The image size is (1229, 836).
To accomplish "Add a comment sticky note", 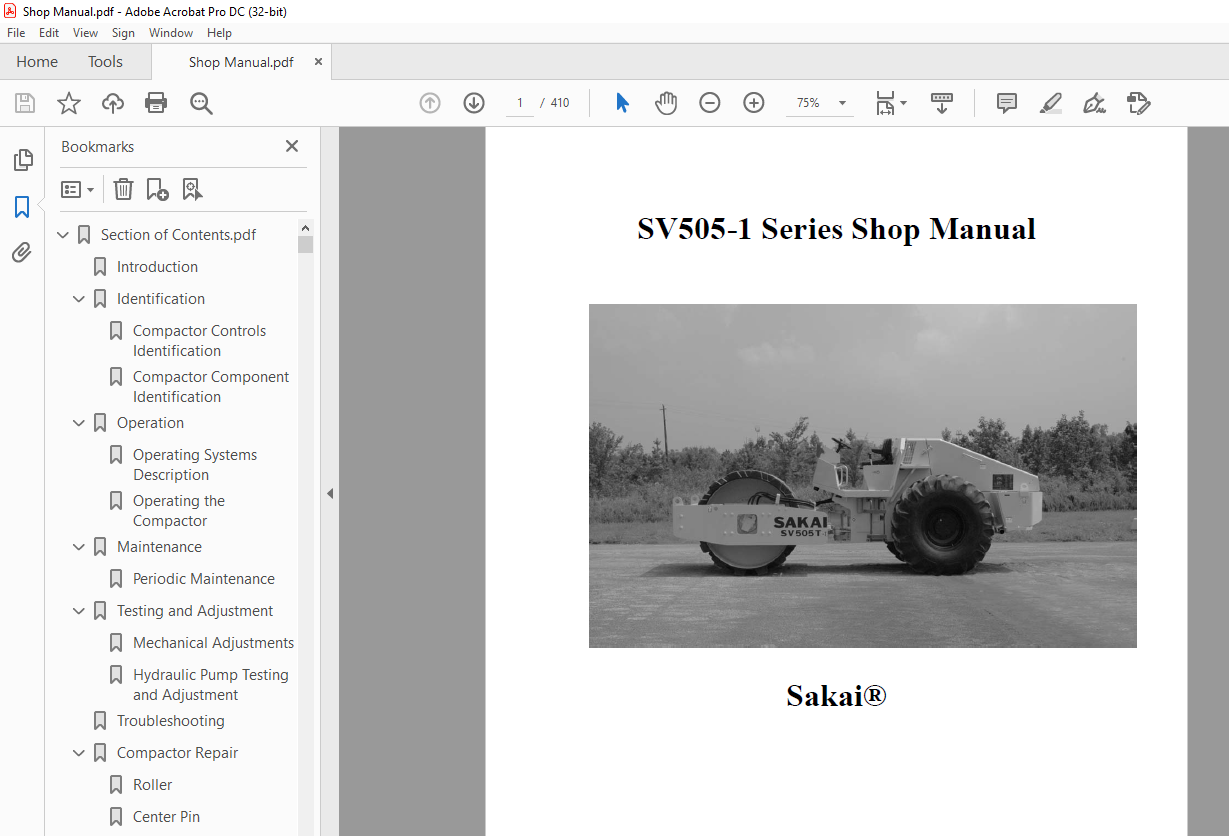I will (x=1007, y=103).
